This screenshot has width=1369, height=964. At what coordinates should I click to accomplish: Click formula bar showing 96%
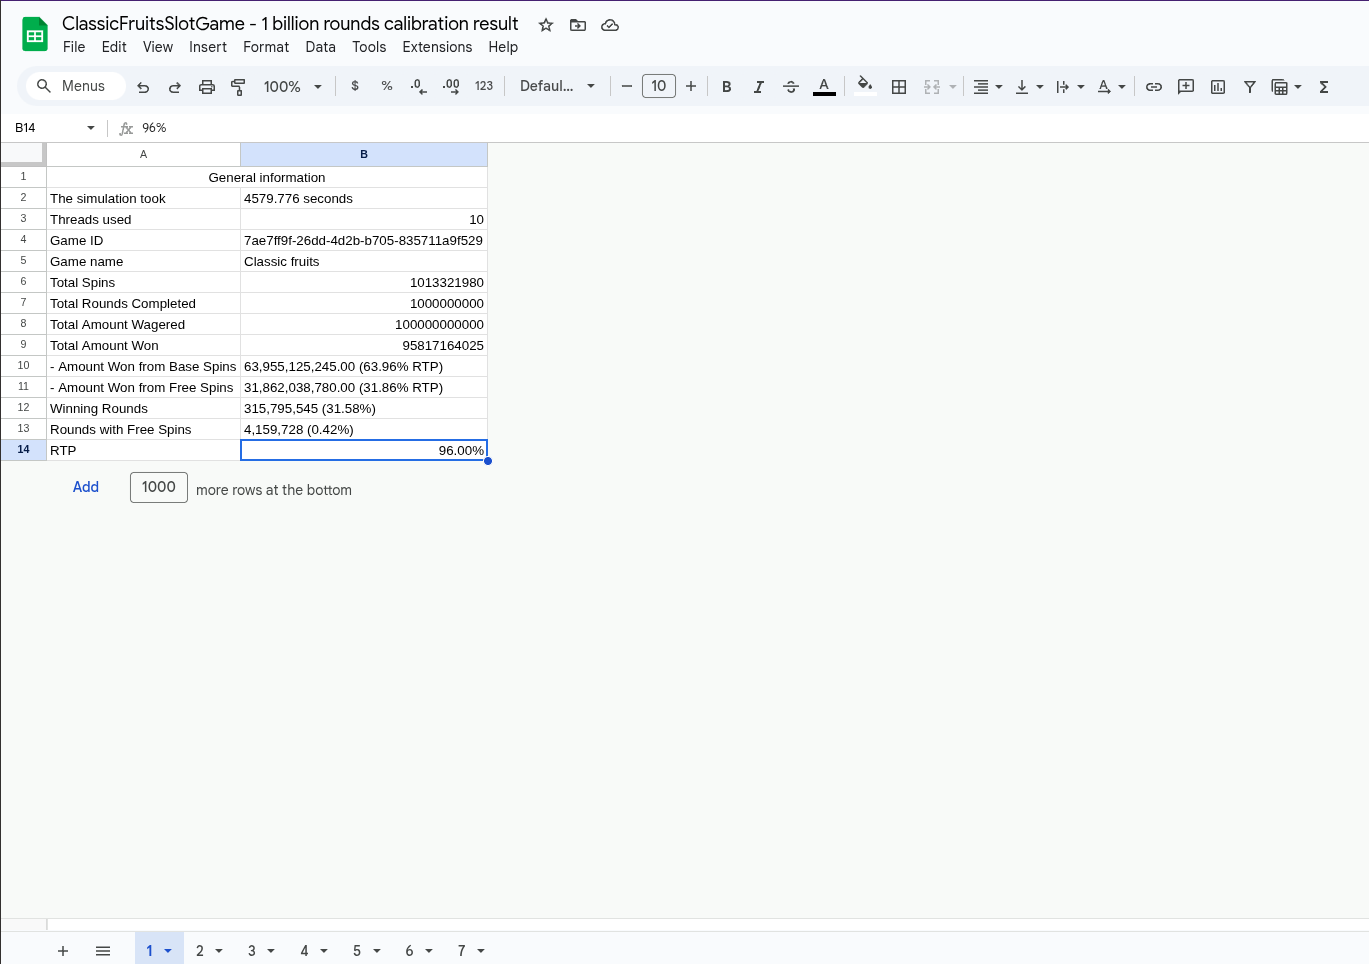coord(750,128)
